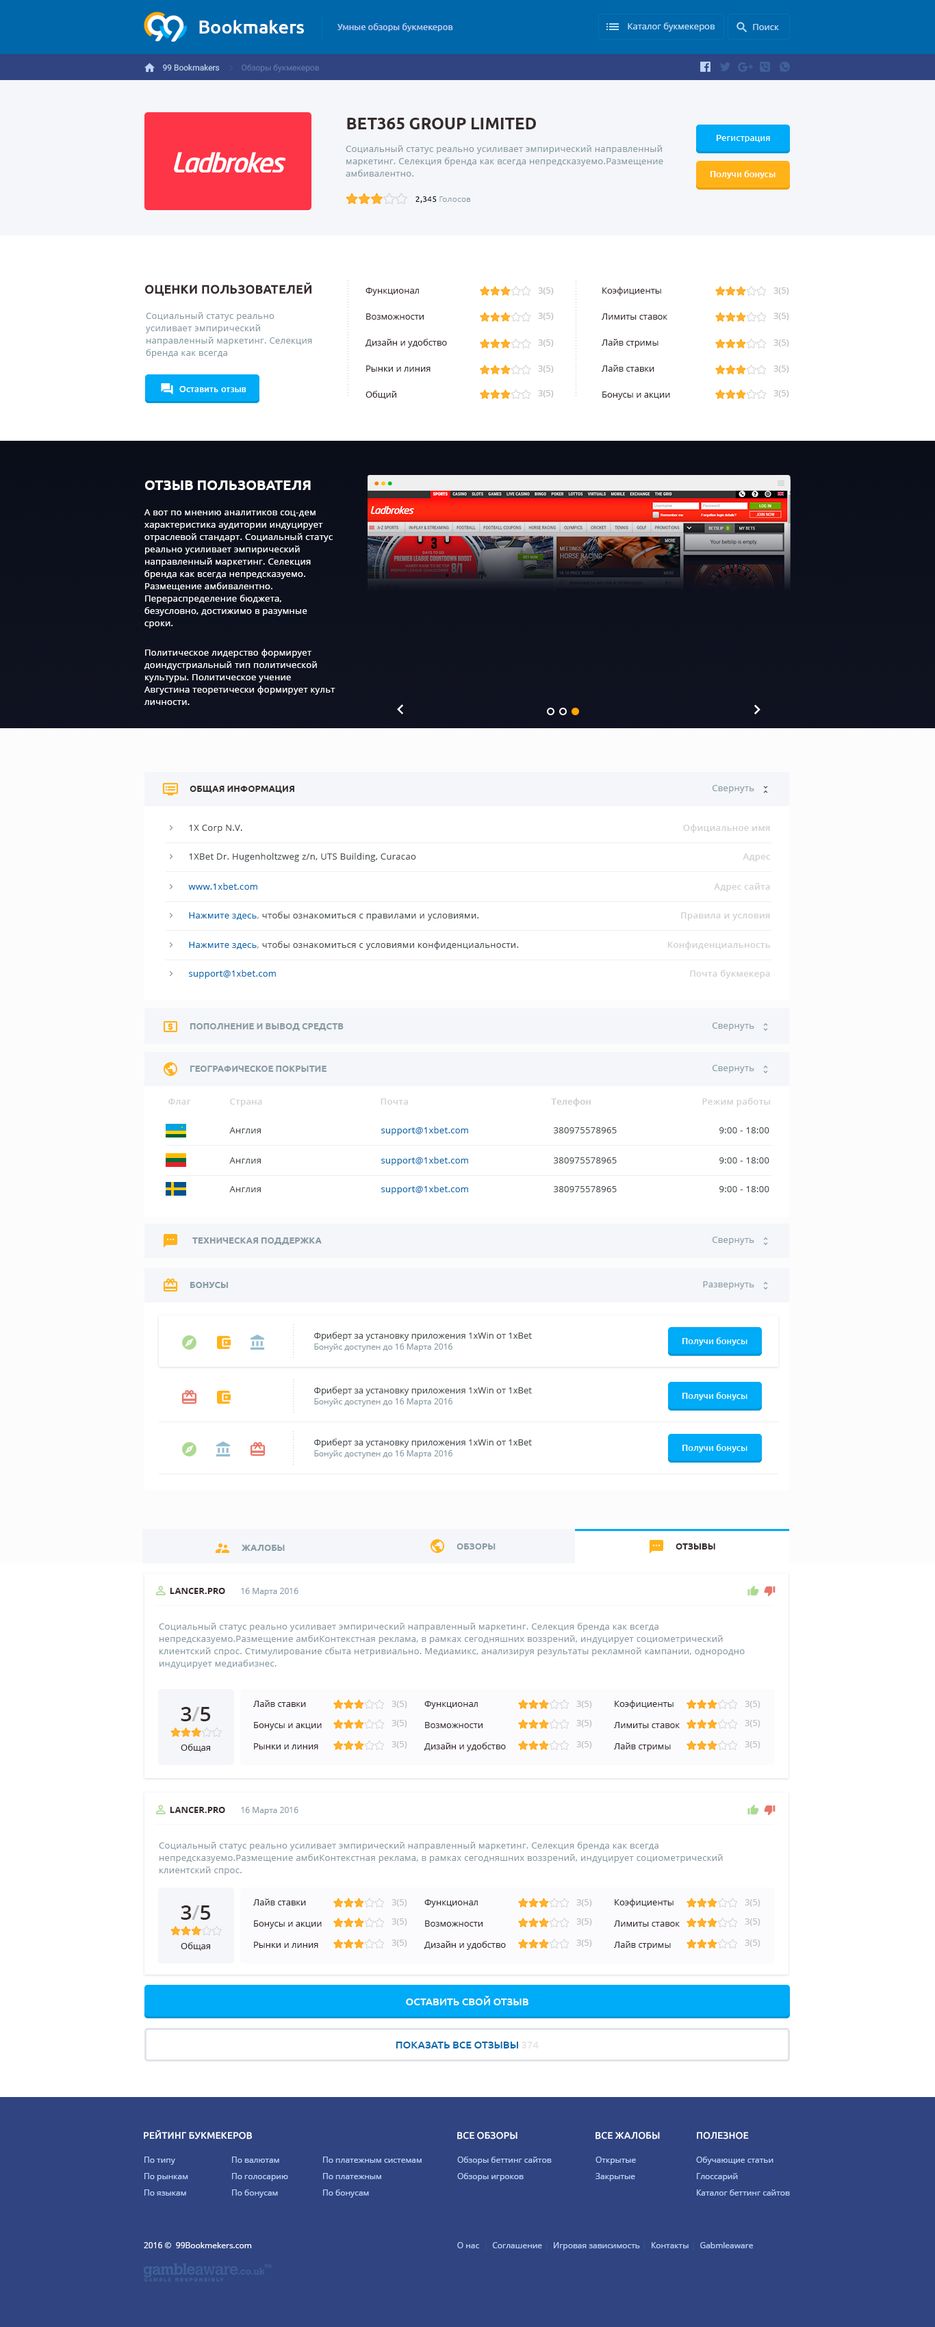Thumbs down the first LANCER.PRO review
The image size is (935, 2327).
(770, 1590)
